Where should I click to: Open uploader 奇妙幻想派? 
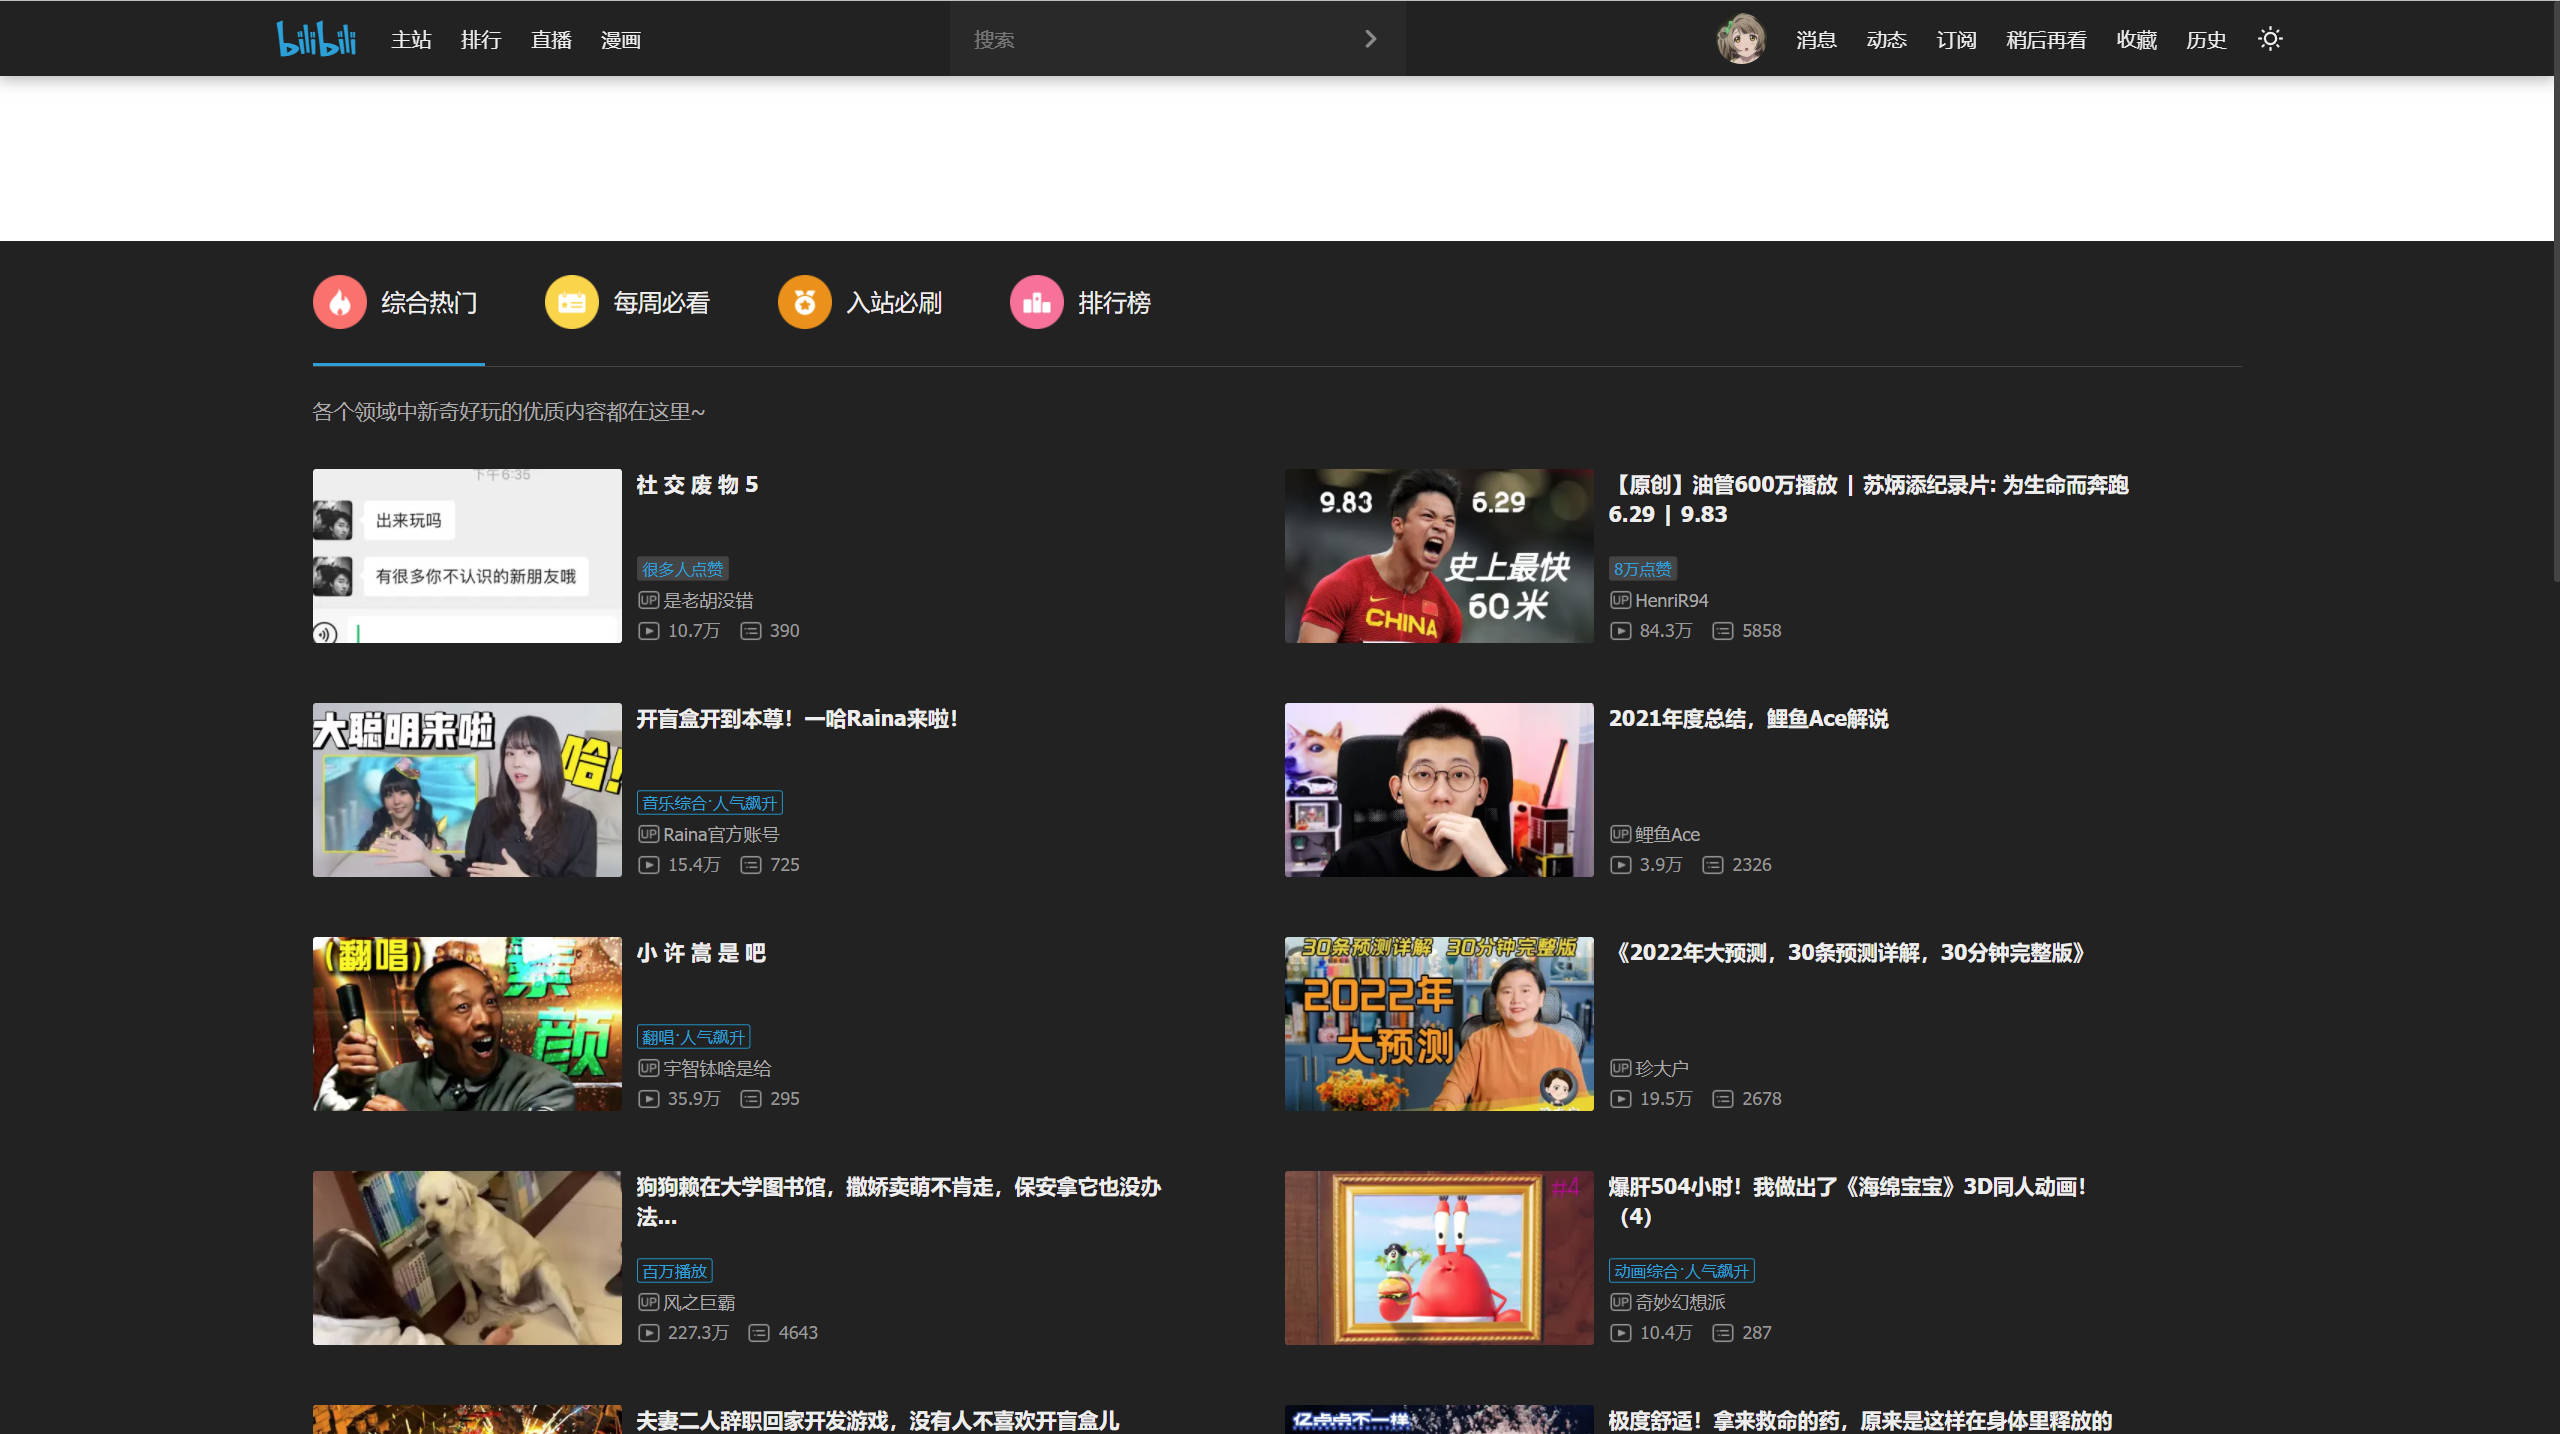(x=1680, y=1302)
